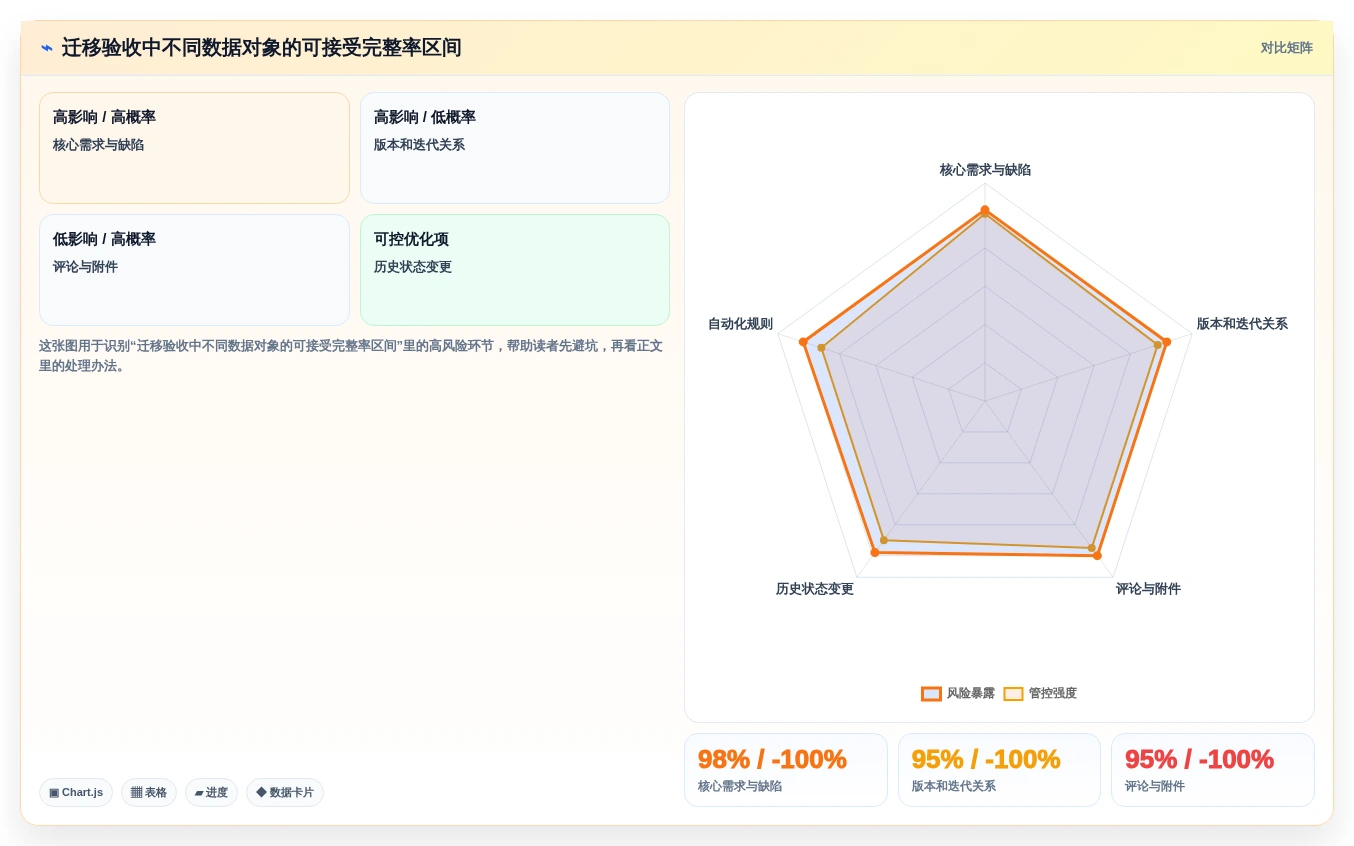The width and height of the screenshot is (1354, 846).
Task: Click 评论与附件 text in bottom-left quadrant
Action: (x=85, y=267)
